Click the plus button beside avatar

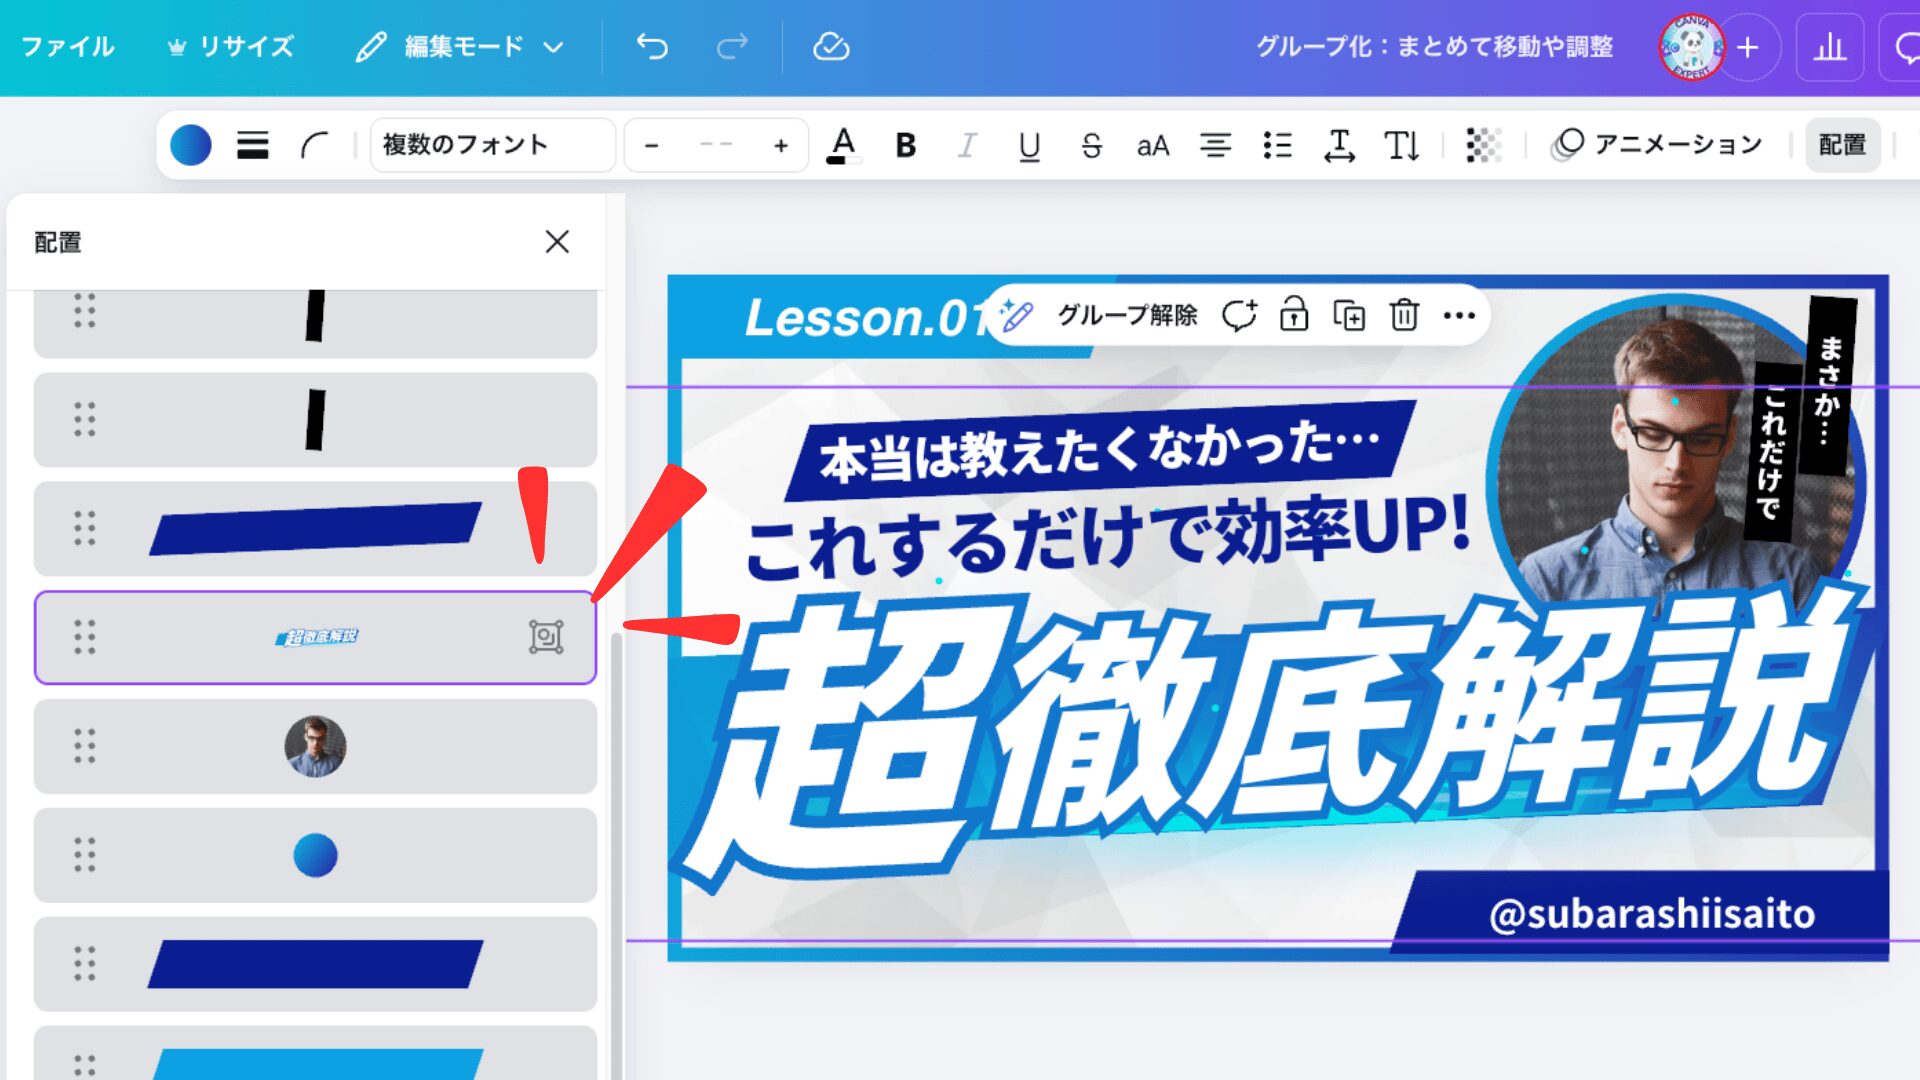coord(1748,47)
